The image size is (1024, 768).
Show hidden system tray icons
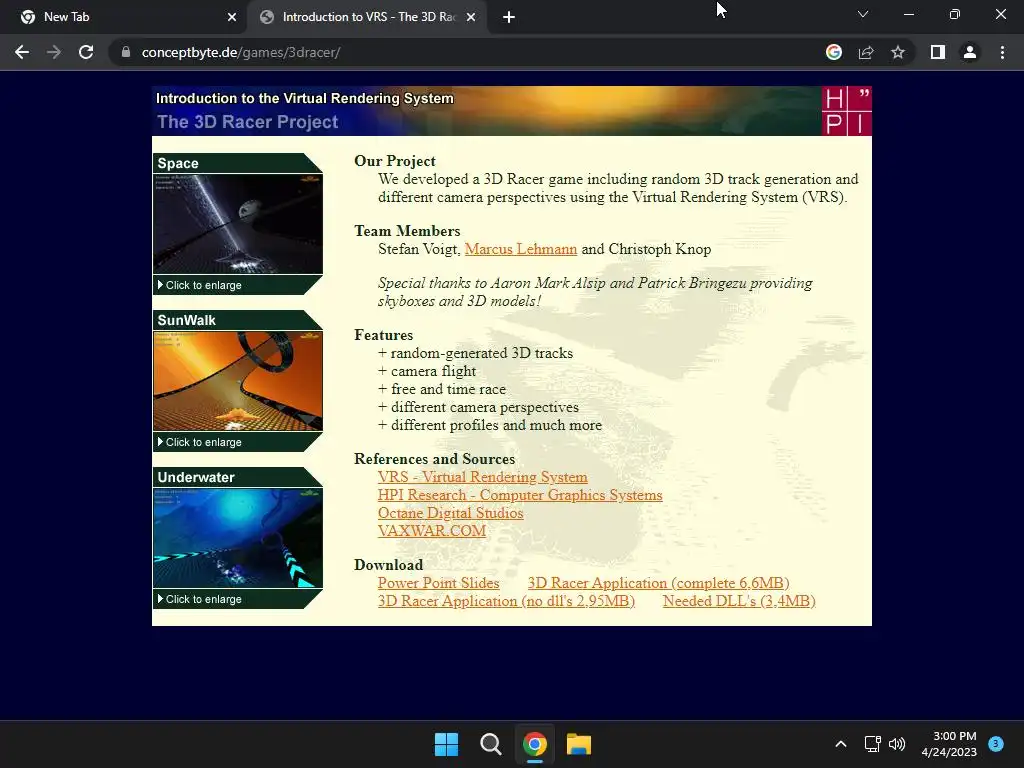pyautogui.click(x=841, y=744)
